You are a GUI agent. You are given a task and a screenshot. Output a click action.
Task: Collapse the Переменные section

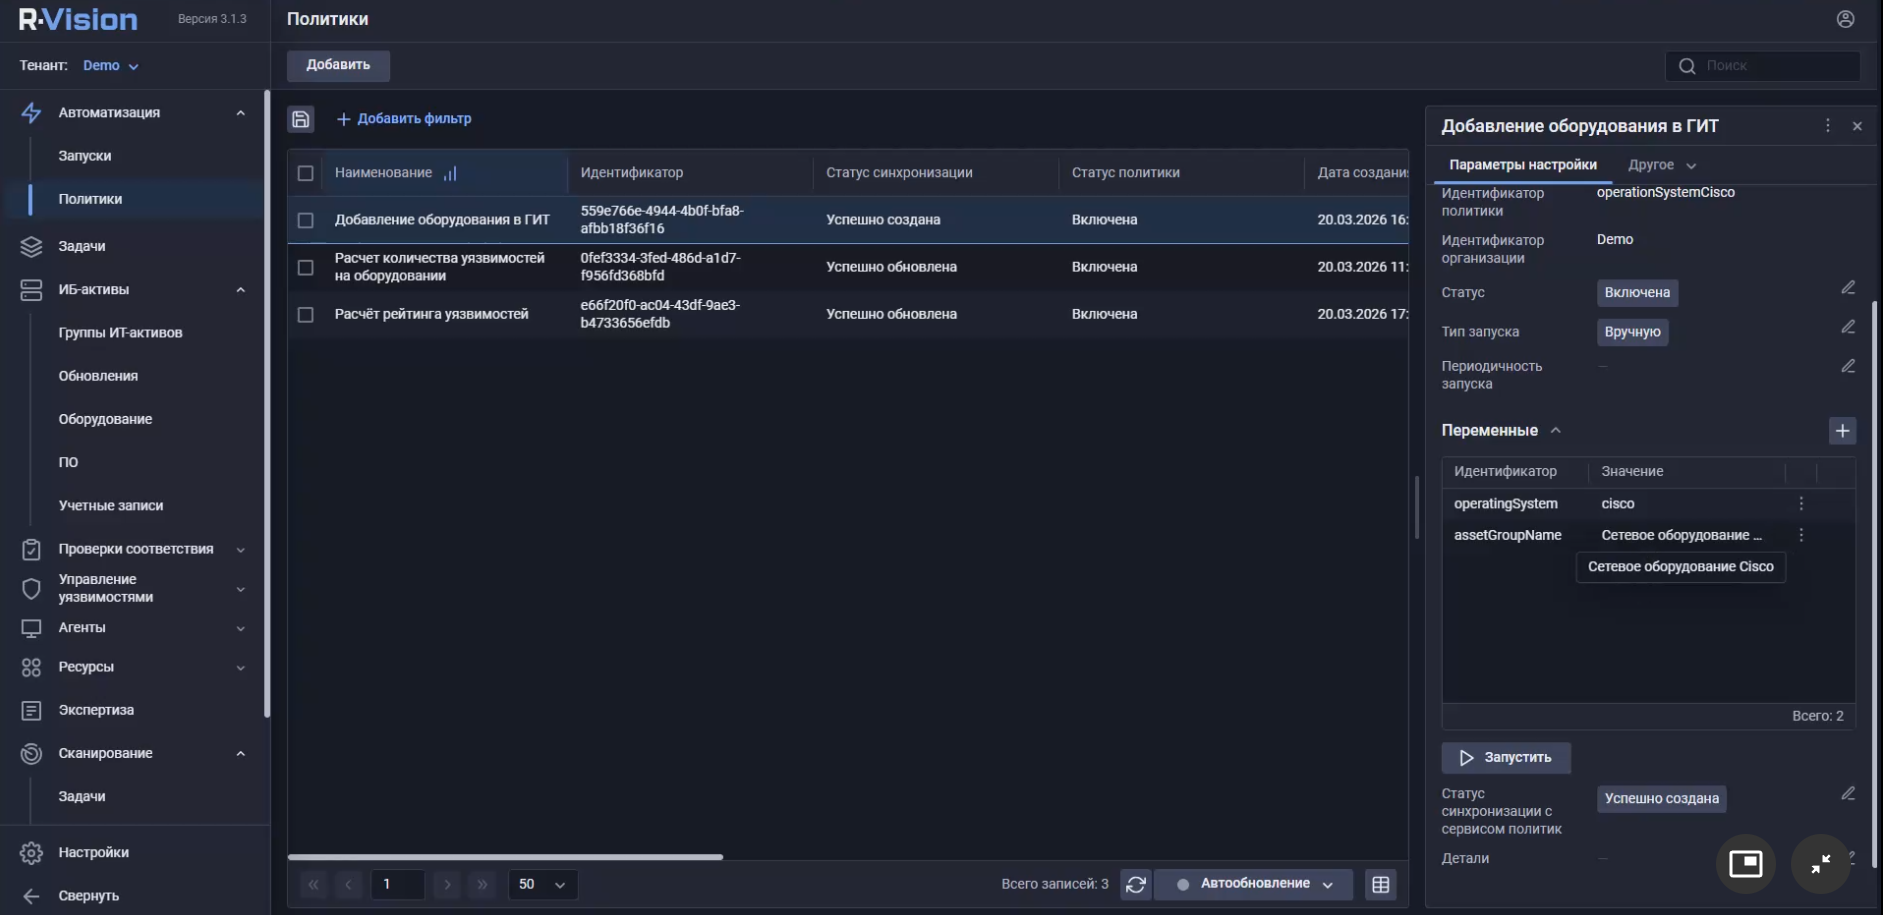tap(1555, 431)
